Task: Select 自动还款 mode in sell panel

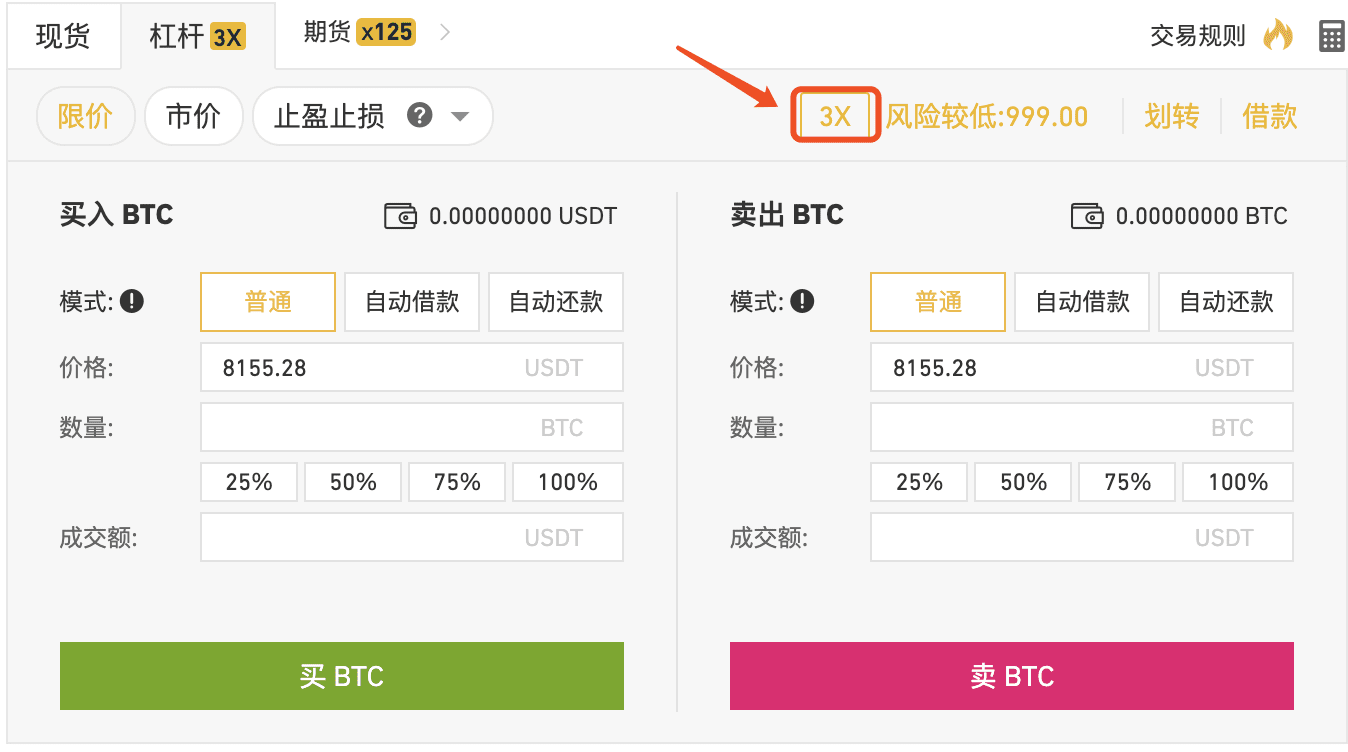Action: [1226, 302]
